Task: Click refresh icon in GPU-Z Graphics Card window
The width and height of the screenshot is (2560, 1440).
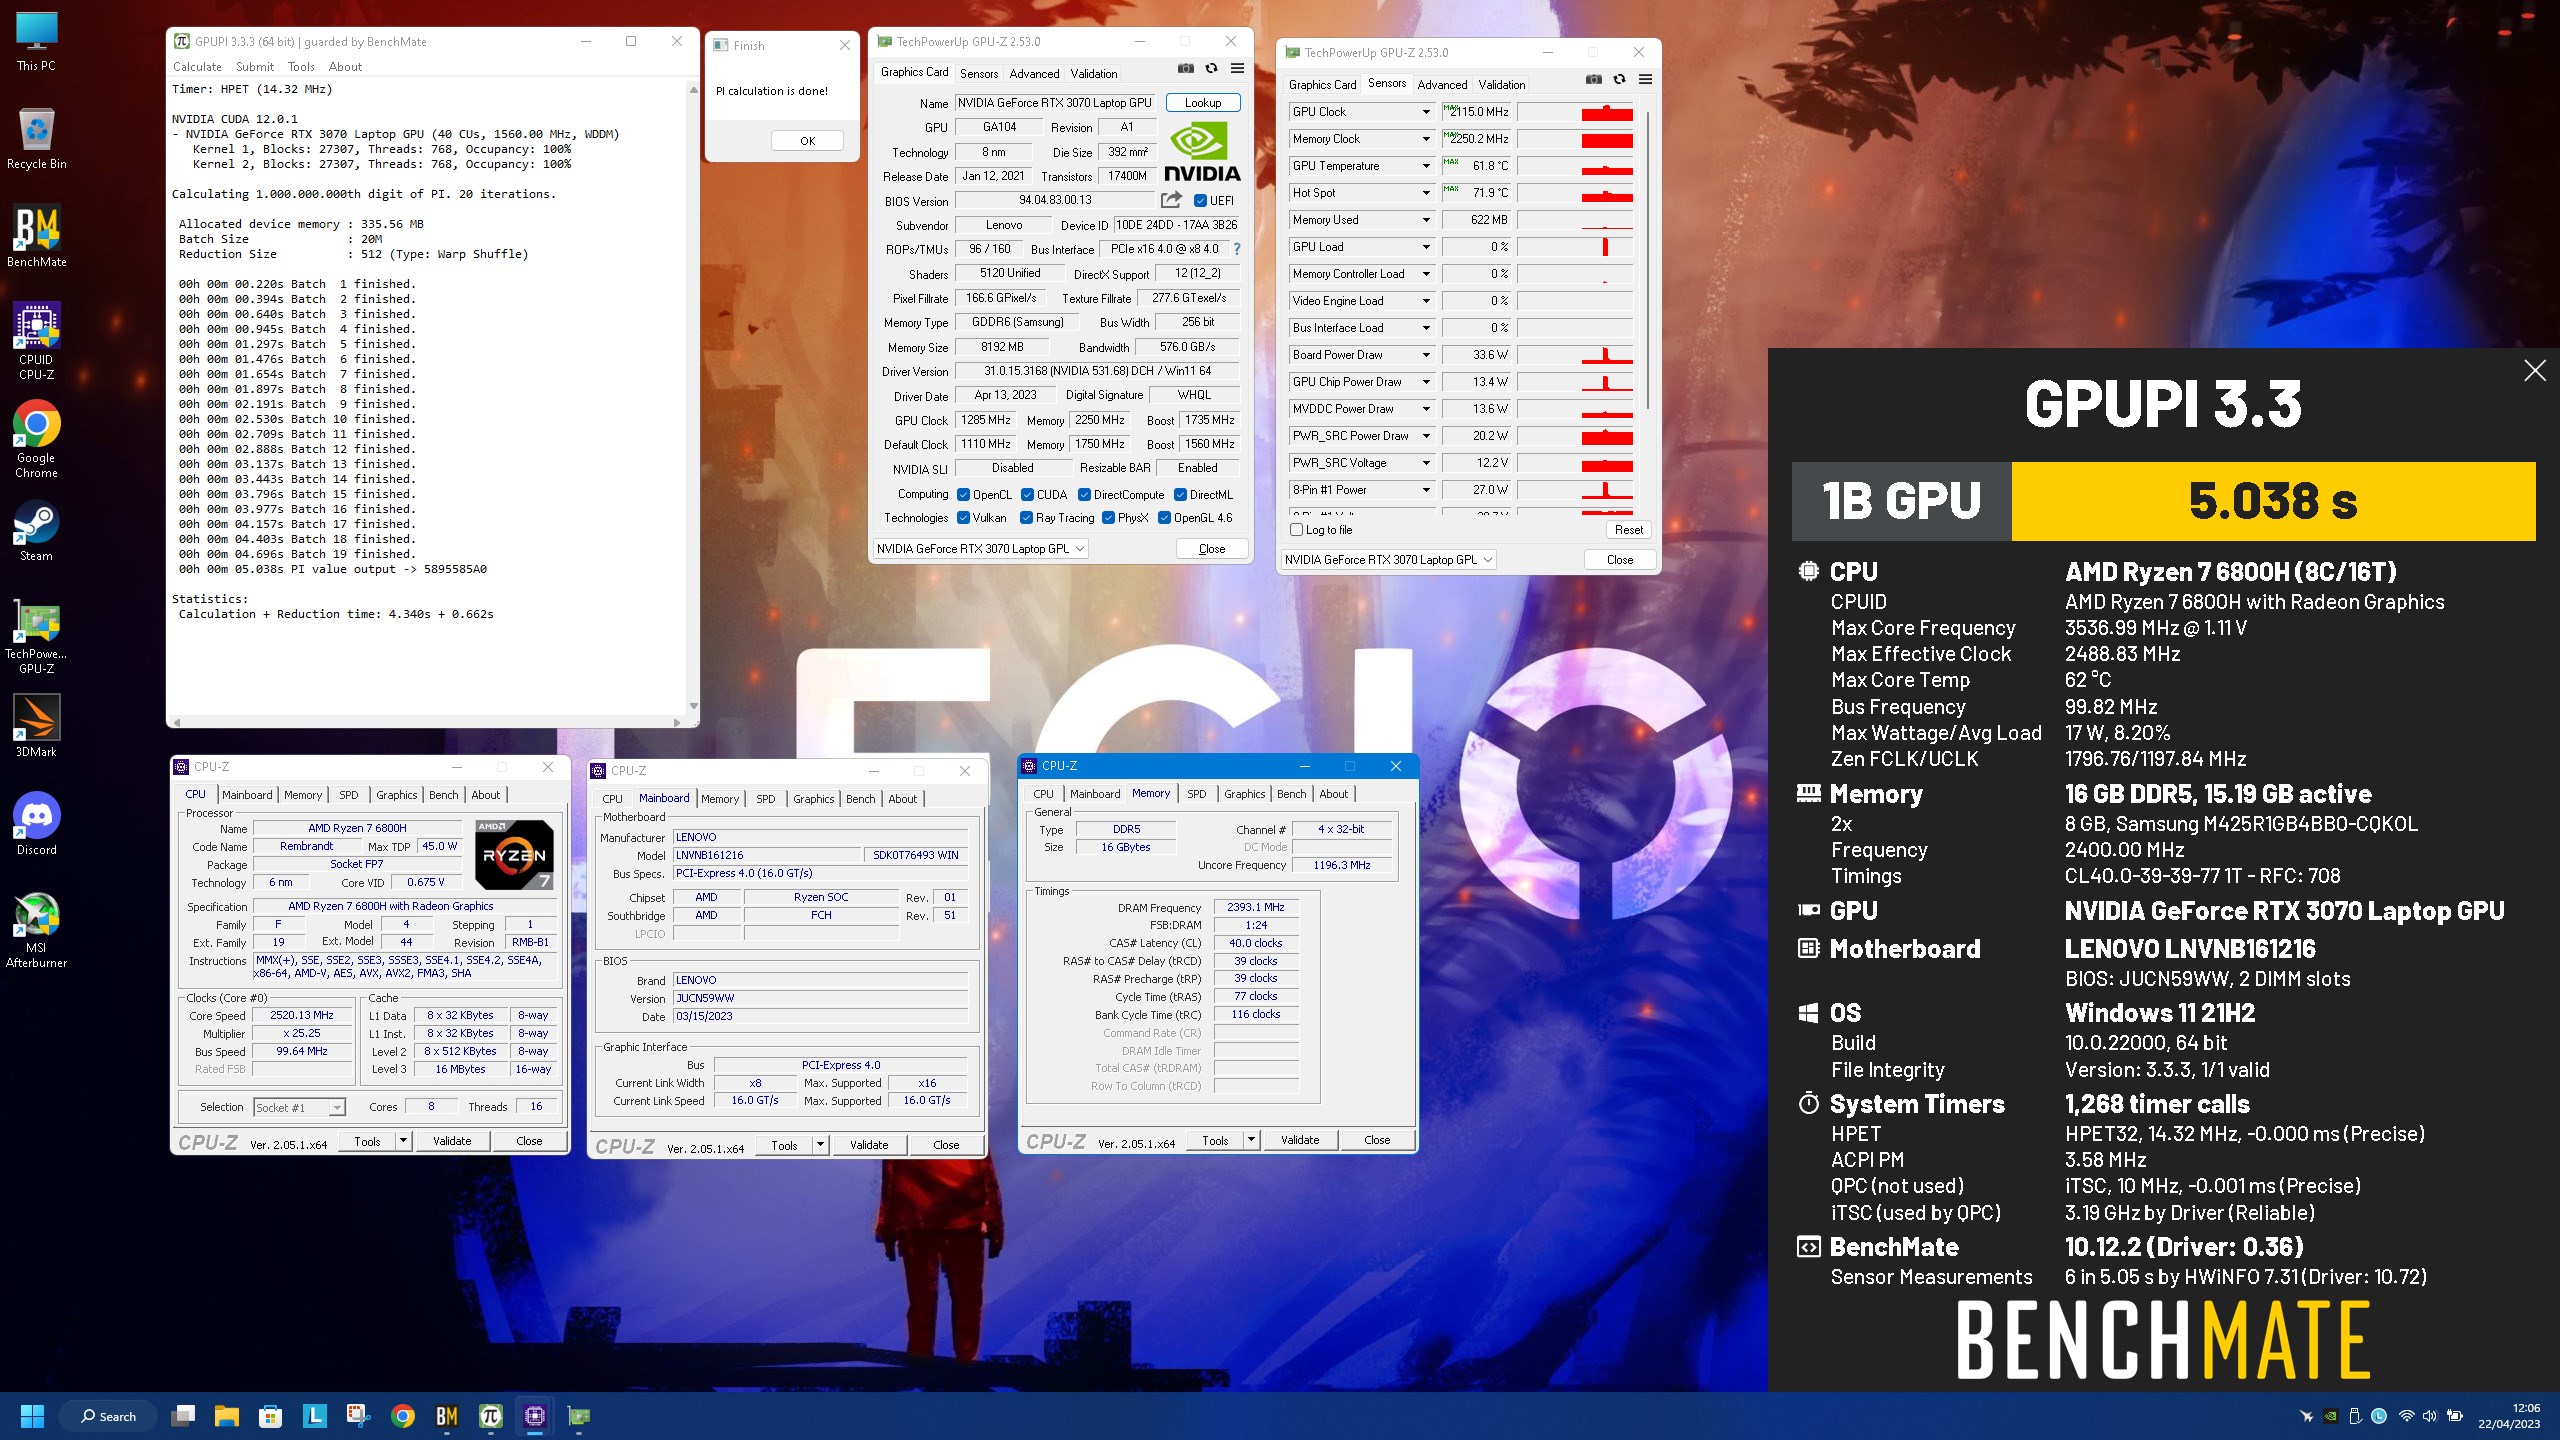Action: click(x=1211, y=68)
